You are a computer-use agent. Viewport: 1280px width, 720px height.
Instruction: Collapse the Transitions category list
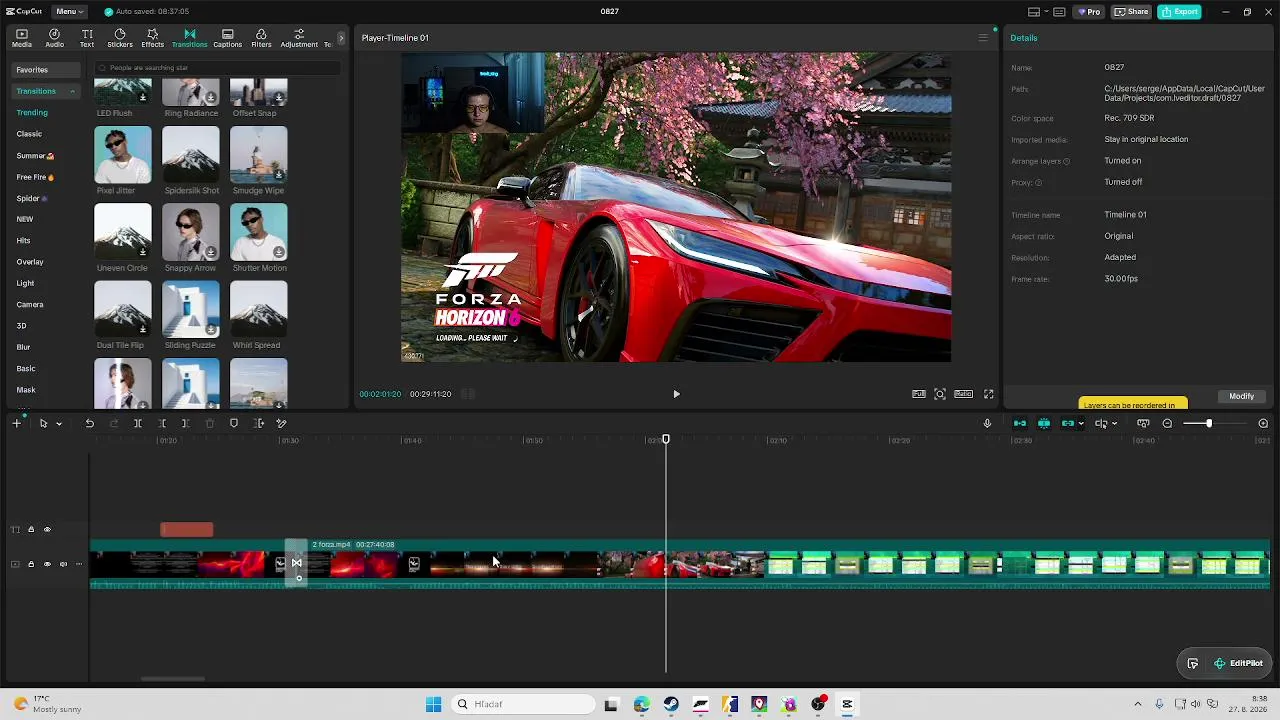(72, 91)
